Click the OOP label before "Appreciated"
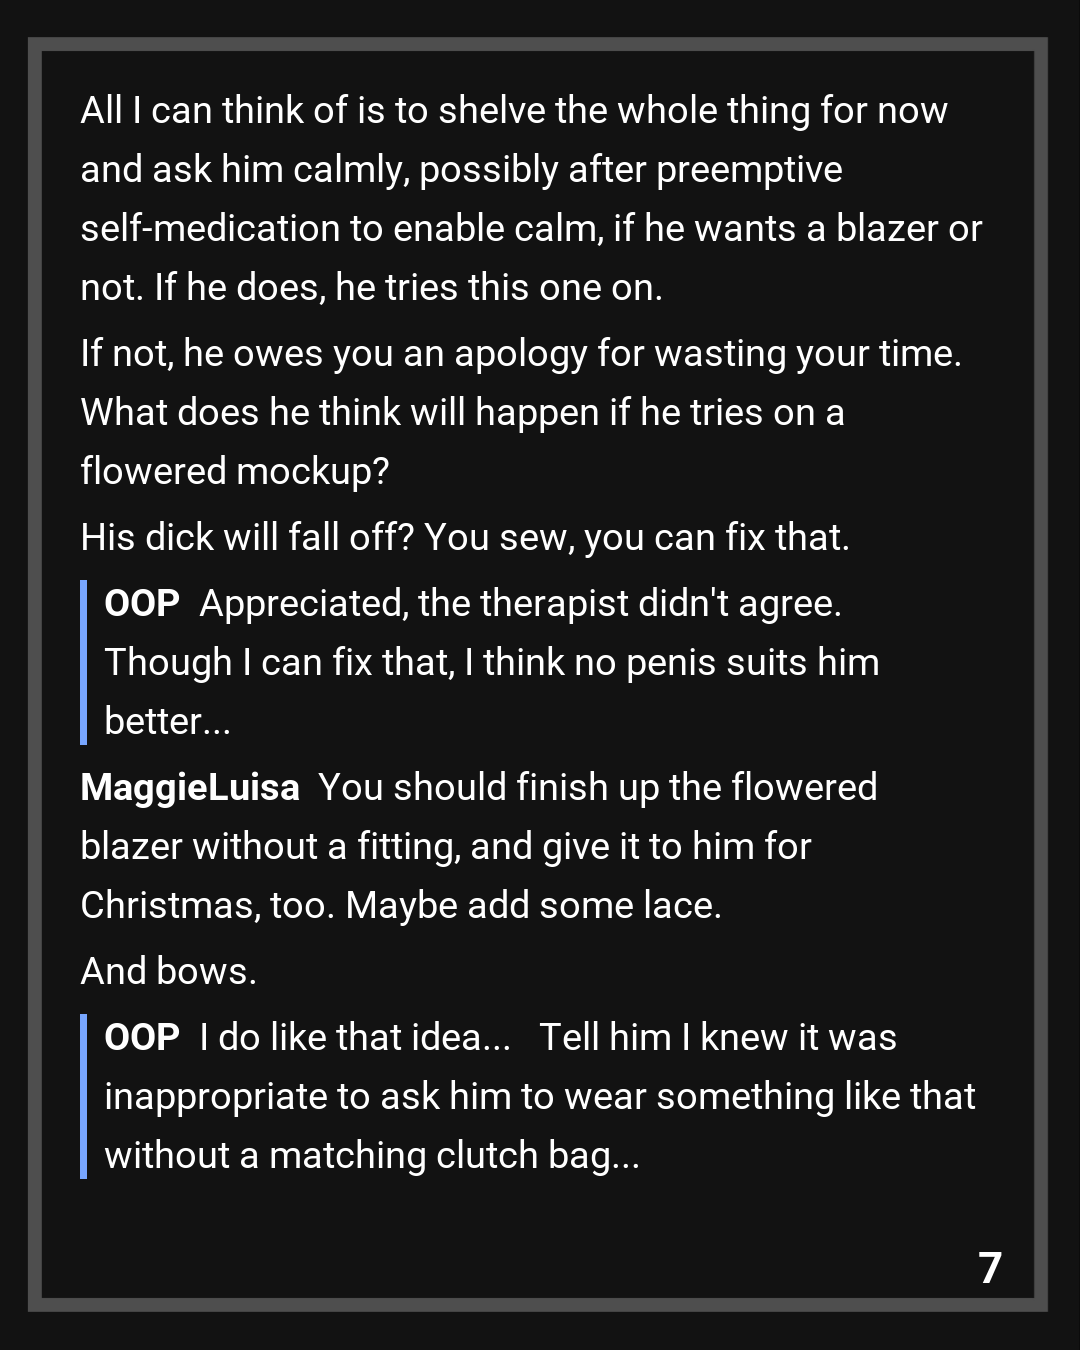This screenshot has height=1350, width=1080. point(142,603)
